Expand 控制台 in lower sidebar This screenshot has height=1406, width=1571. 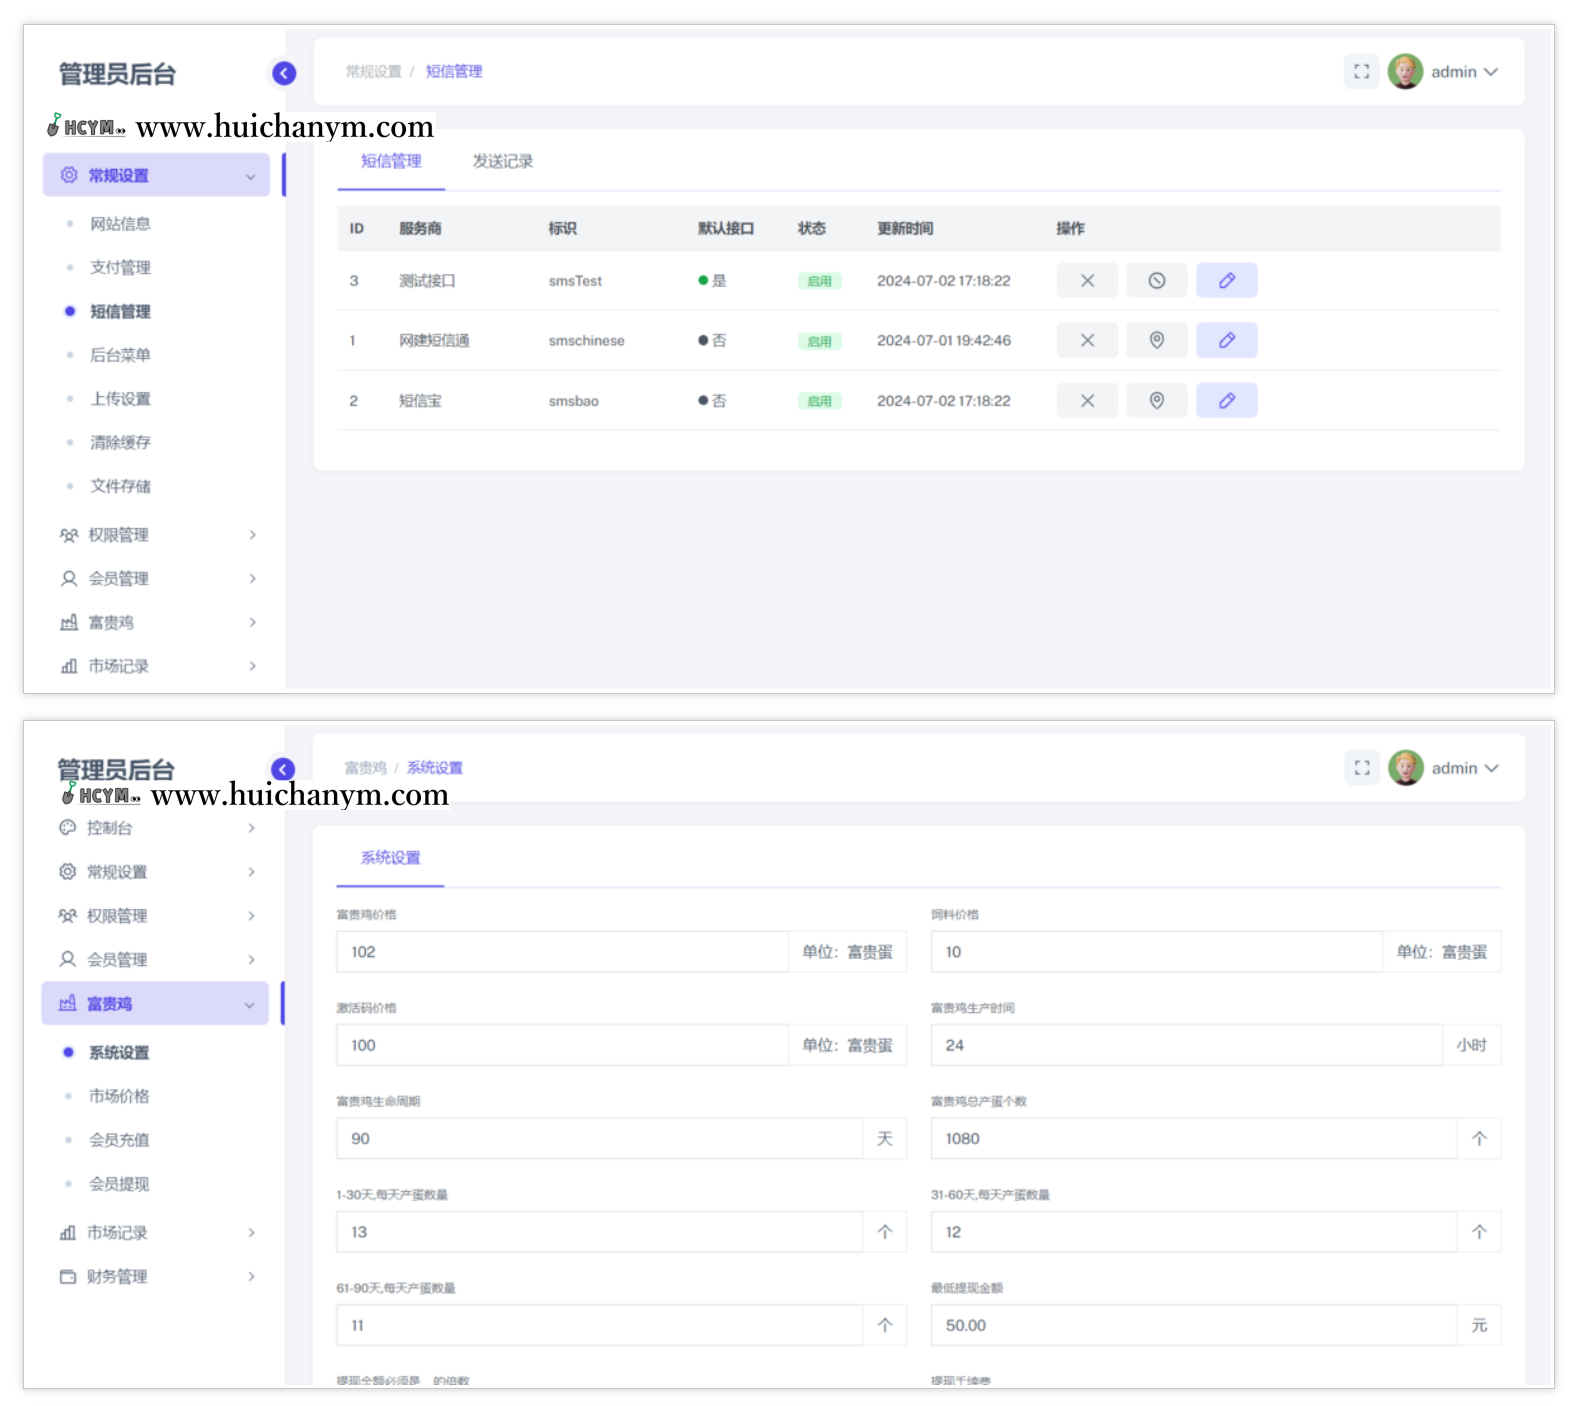point(156,828)
